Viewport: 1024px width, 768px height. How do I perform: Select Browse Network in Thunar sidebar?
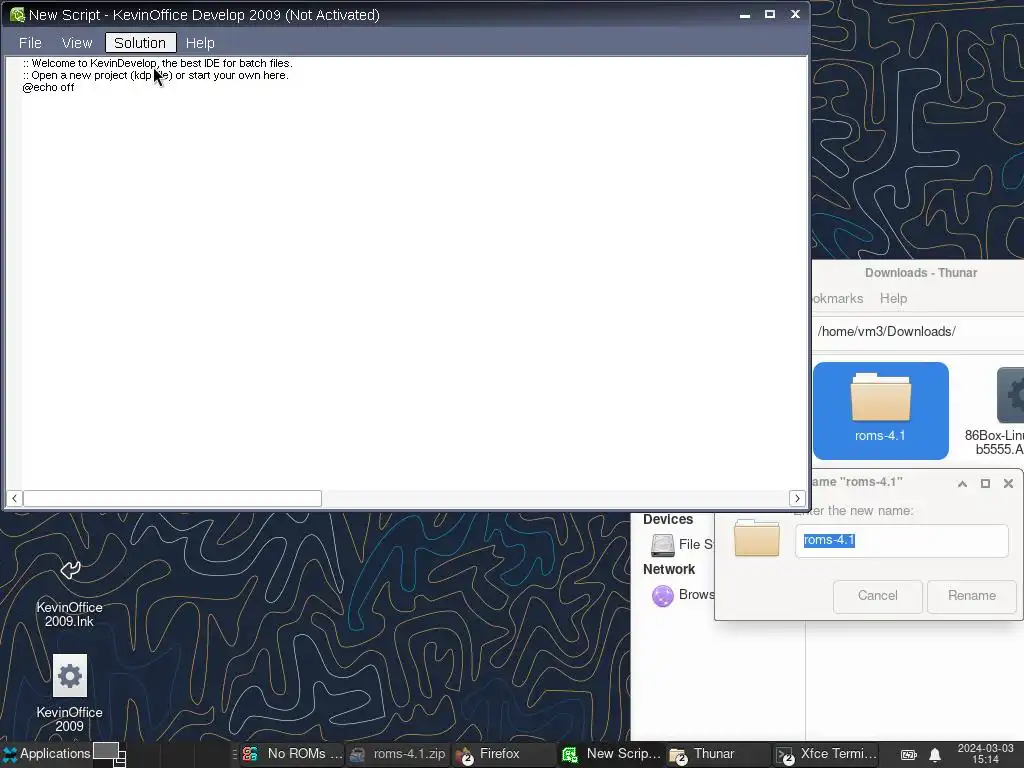[x=682, y=595]
